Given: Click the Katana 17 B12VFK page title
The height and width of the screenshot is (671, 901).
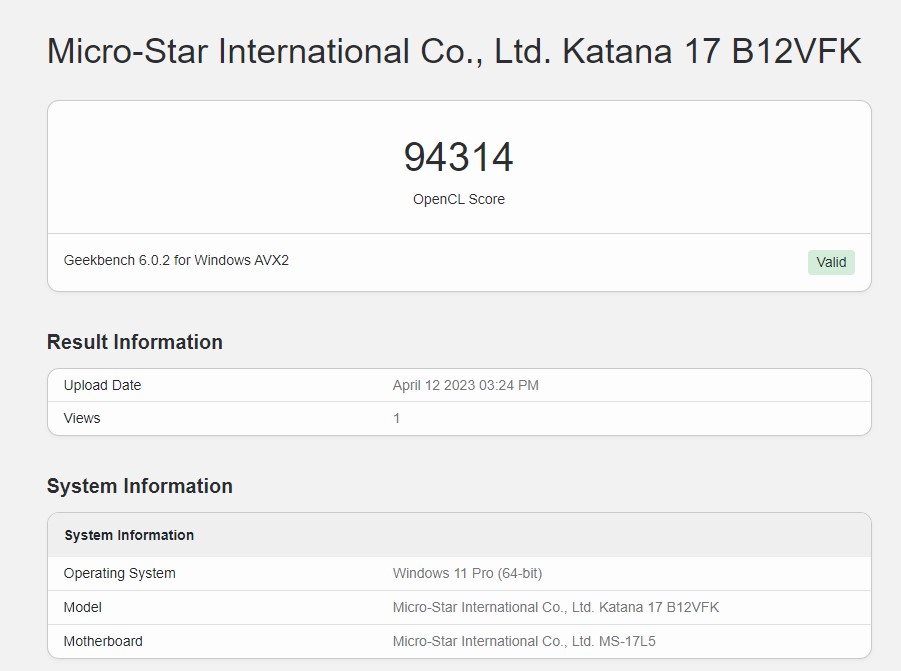Looking at the screenshot, I should (x=454, y=52).
